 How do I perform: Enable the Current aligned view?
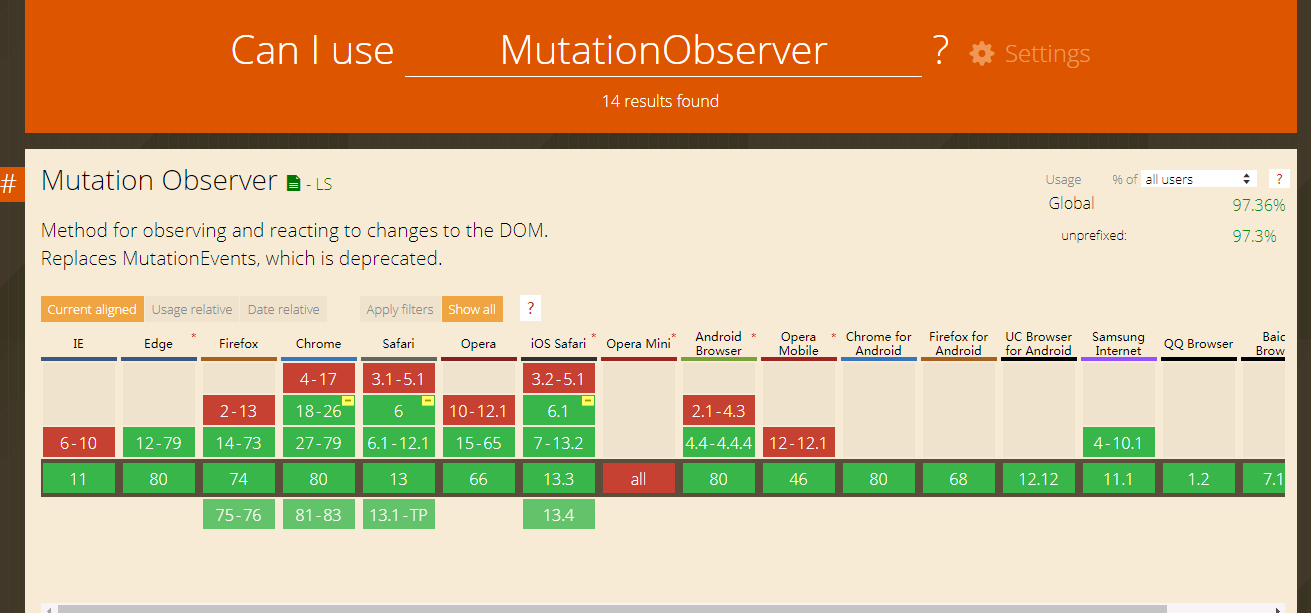92,309
